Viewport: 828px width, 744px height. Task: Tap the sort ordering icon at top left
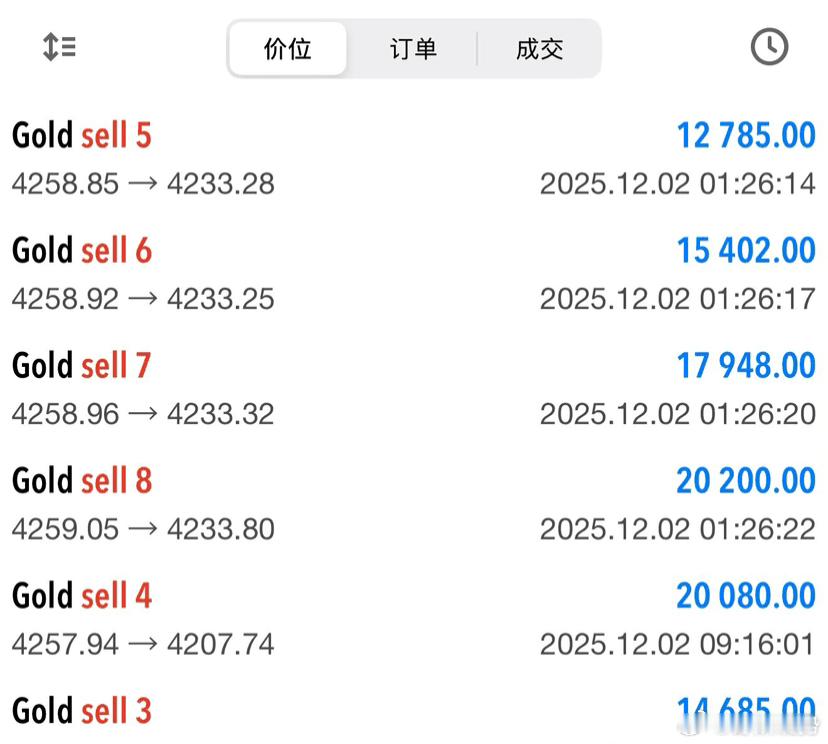tap(58, 47)
